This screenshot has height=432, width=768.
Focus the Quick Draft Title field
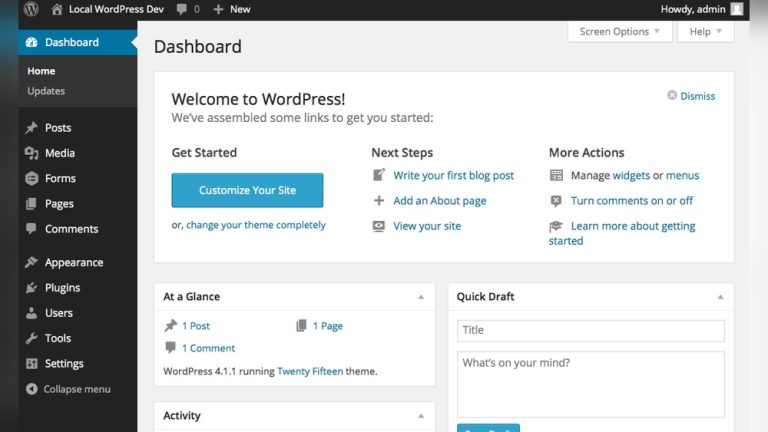point(591,331)
